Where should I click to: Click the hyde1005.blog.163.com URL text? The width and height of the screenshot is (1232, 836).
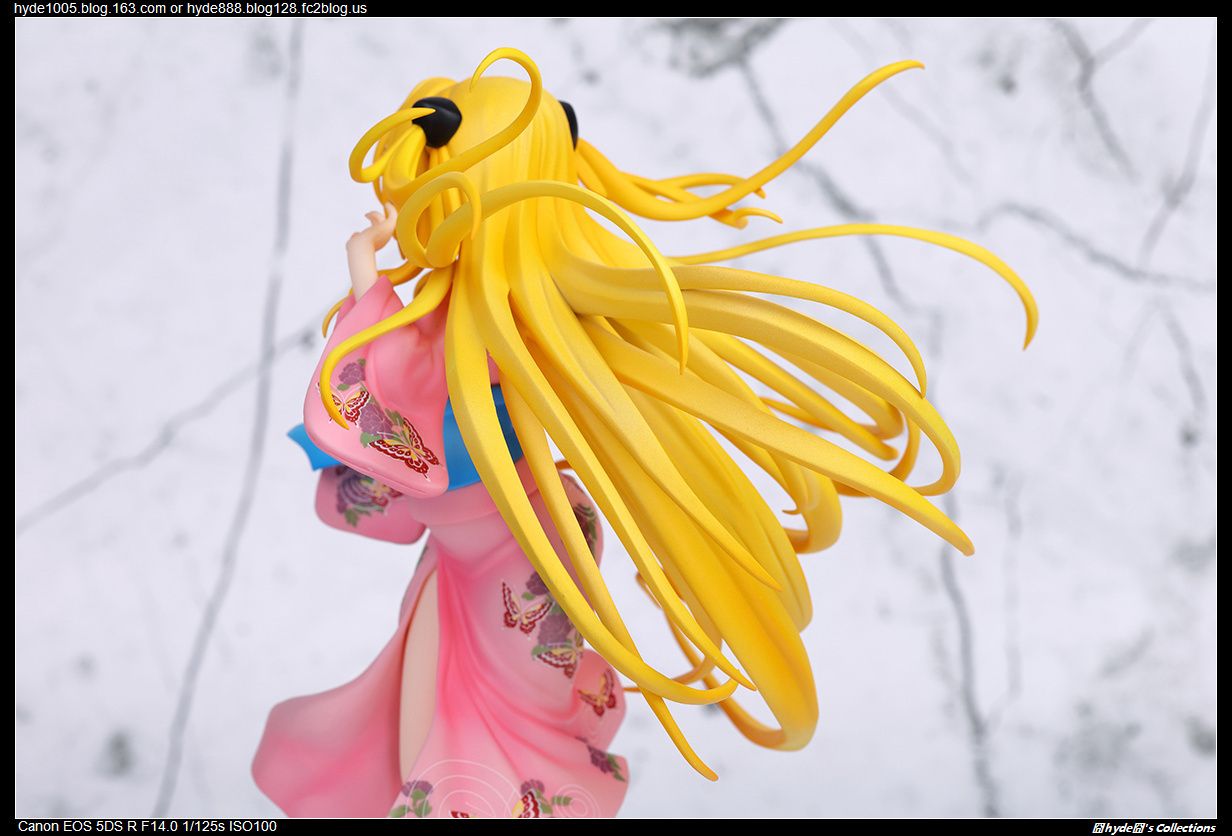coord(90,8)
